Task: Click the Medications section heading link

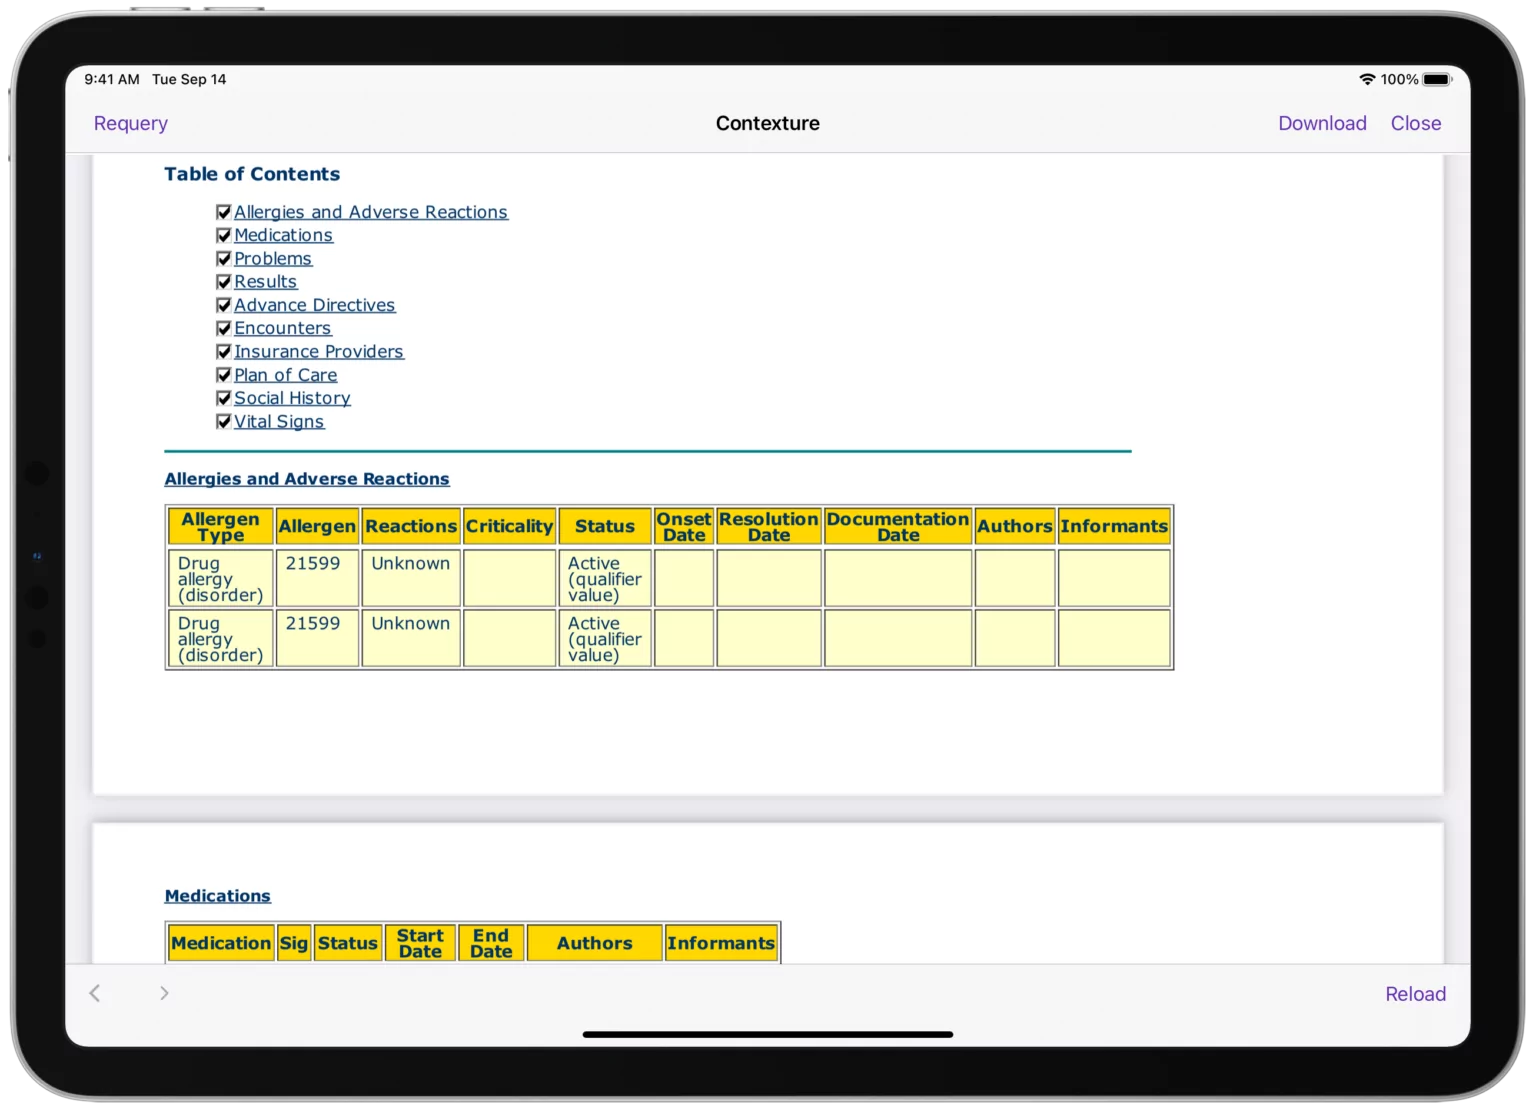Action: (217, 896)
